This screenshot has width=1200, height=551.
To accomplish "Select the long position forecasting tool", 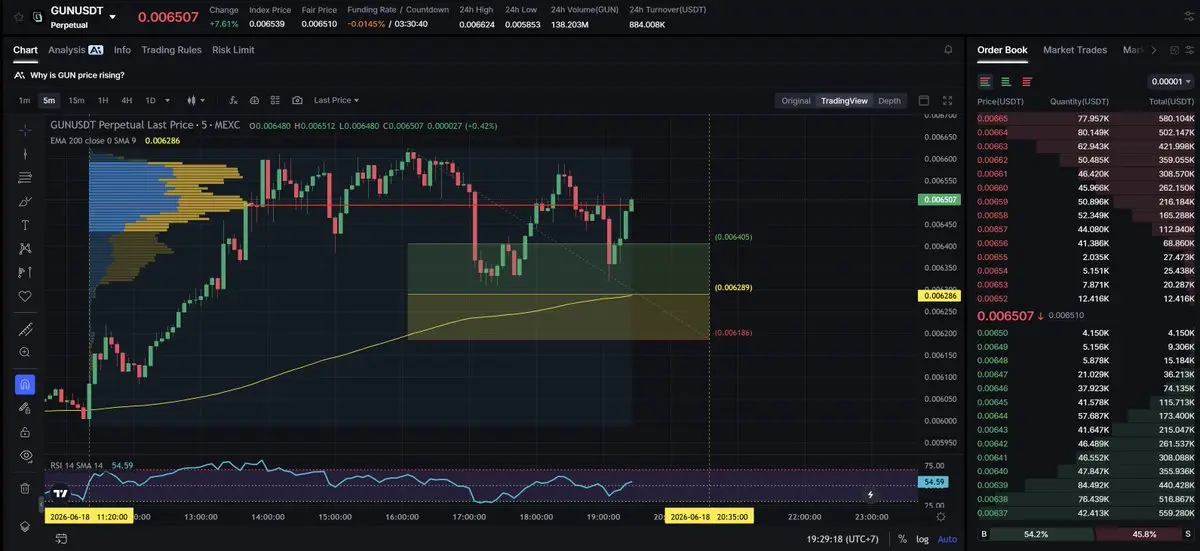I will click(x=25, y=272).
